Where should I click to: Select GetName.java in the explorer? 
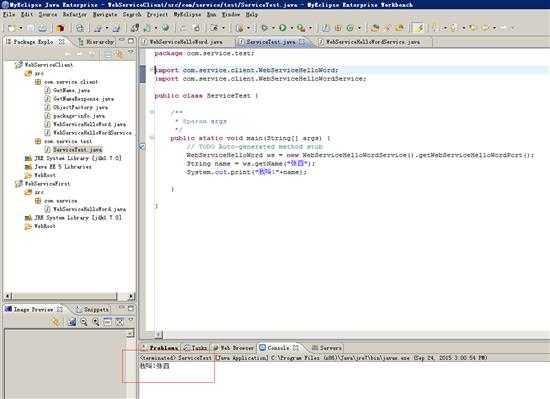(x=67, y=90)
